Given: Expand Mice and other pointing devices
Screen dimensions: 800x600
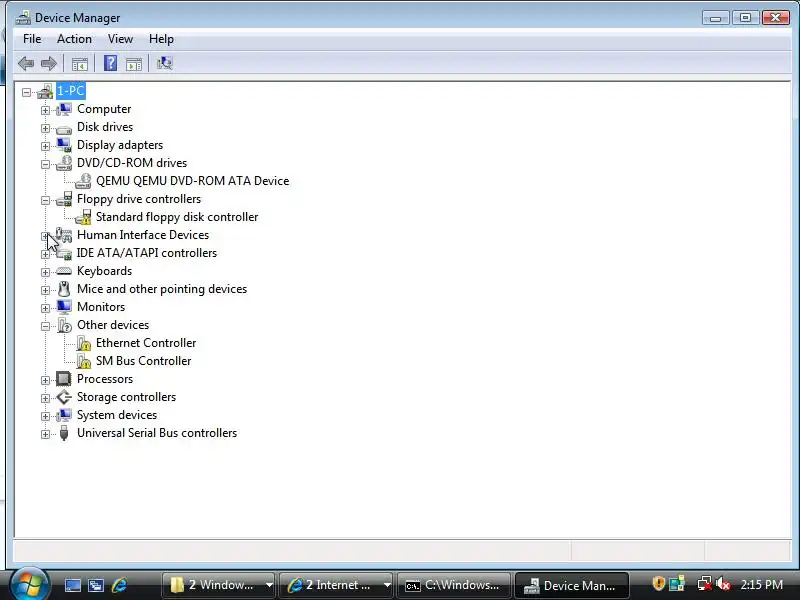Looking at the screenshot, I should (x=45, y=290).
